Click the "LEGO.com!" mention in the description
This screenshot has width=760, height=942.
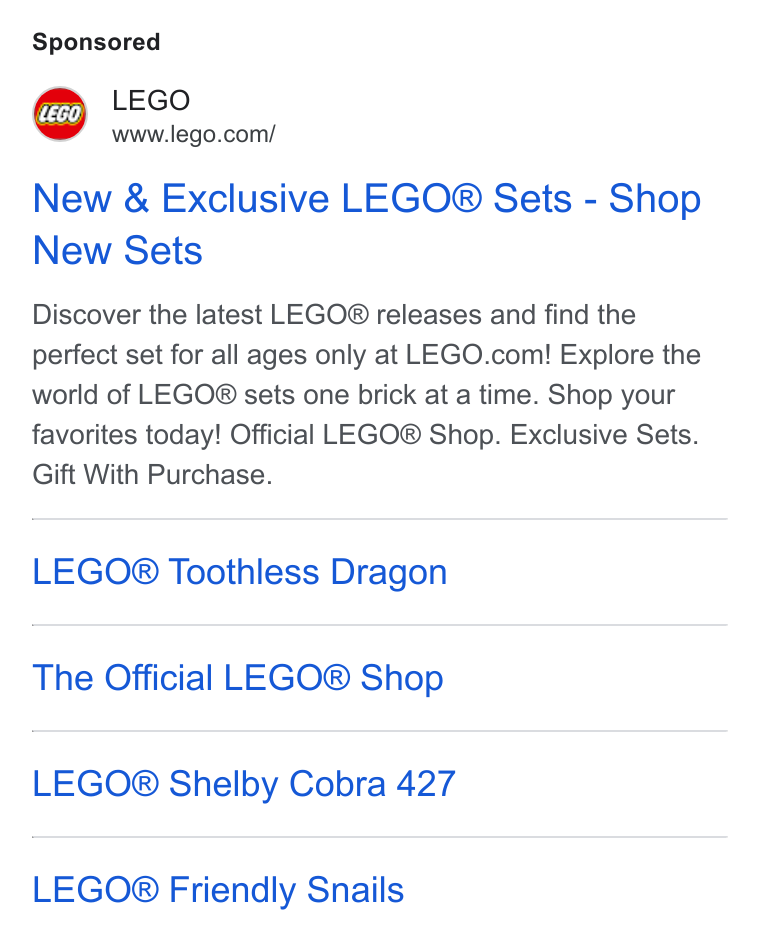coord(478,355)
